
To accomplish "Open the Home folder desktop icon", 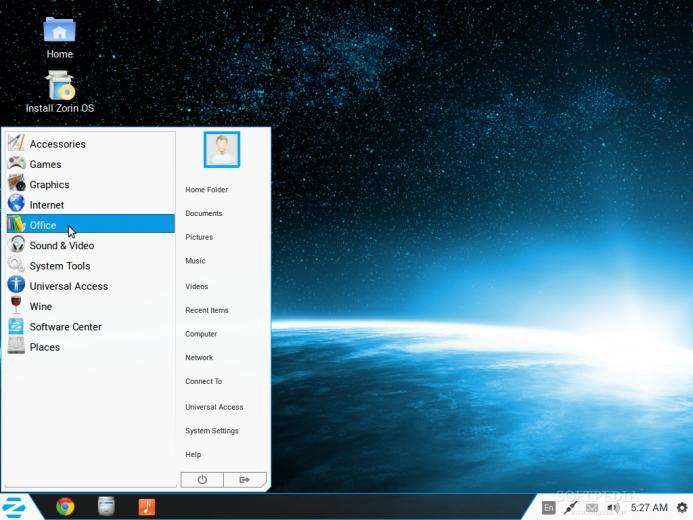I will pyautogui.click(x=60, y=38).
